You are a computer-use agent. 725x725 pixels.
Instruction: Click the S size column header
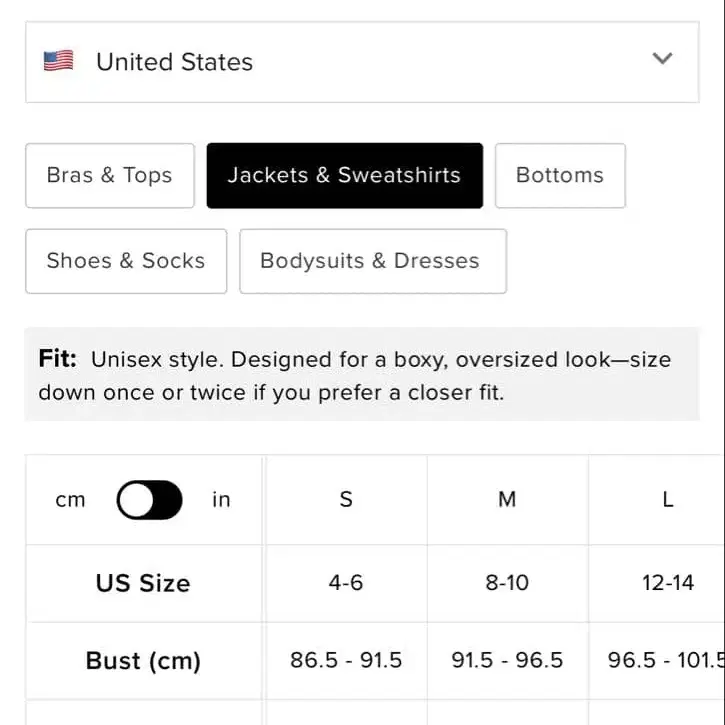click(346, 500)
